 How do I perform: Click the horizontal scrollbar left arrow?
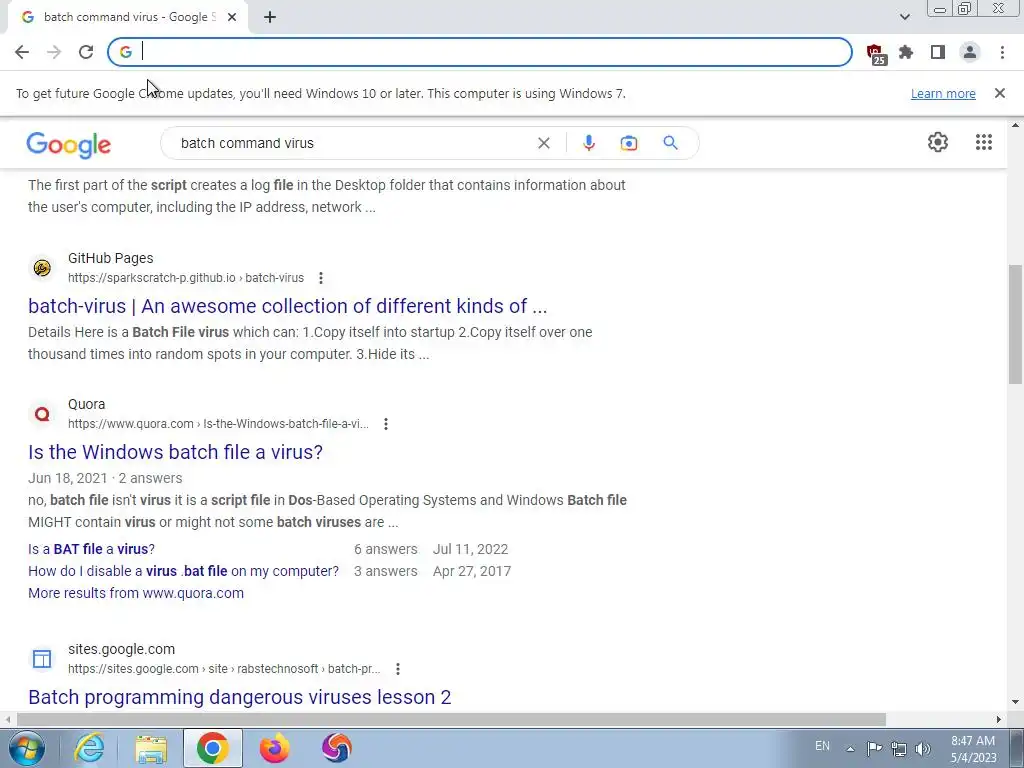click(7, 720)
